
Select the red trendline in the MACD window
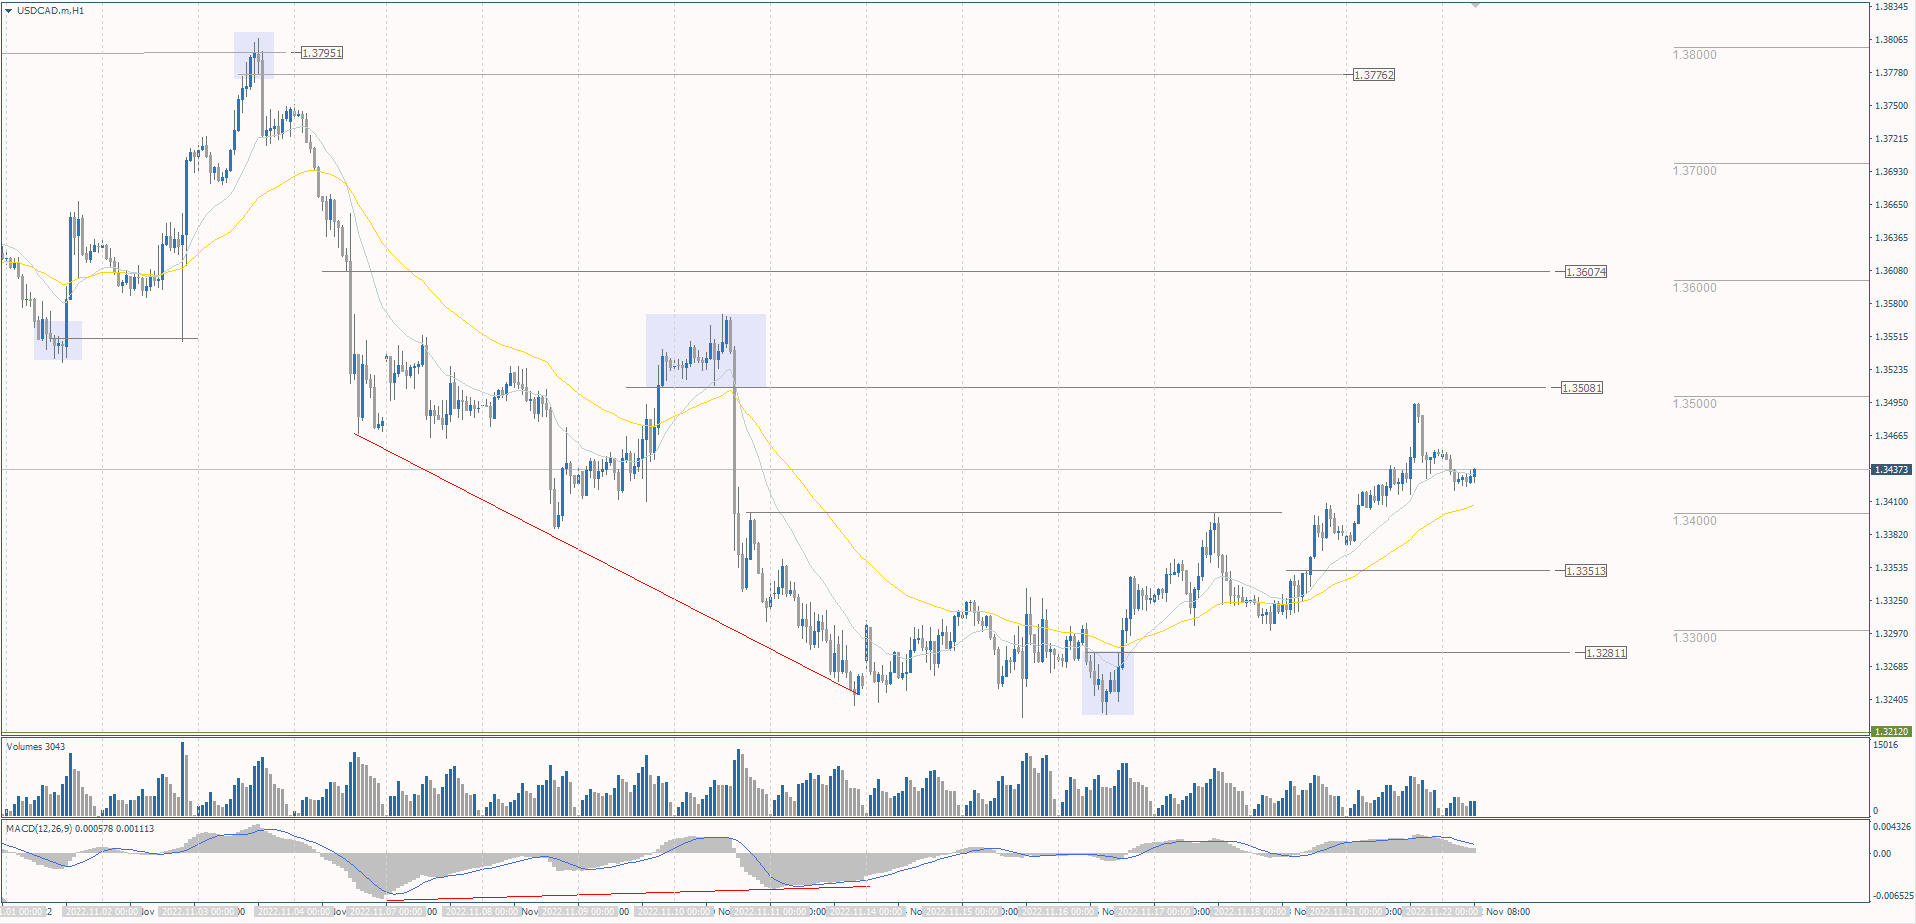tap(628, 893)
